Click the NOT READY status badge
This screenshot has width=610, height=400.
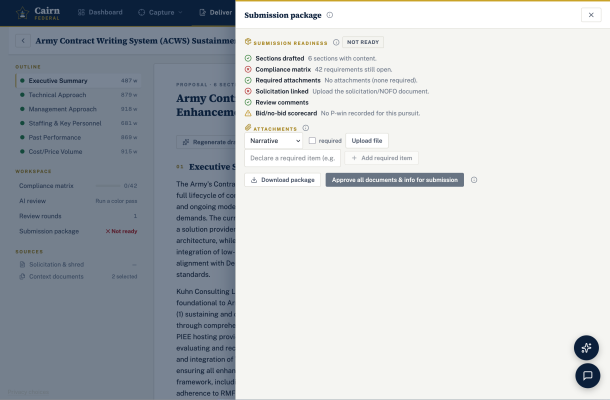[363, 42]
